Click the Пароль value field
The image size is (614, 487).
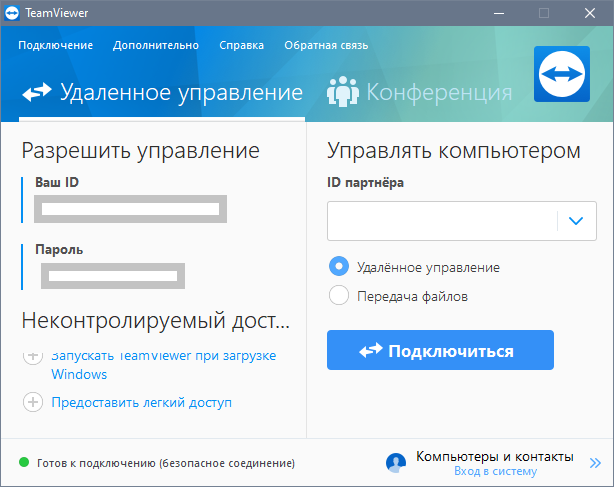click(x=113, y=276)
